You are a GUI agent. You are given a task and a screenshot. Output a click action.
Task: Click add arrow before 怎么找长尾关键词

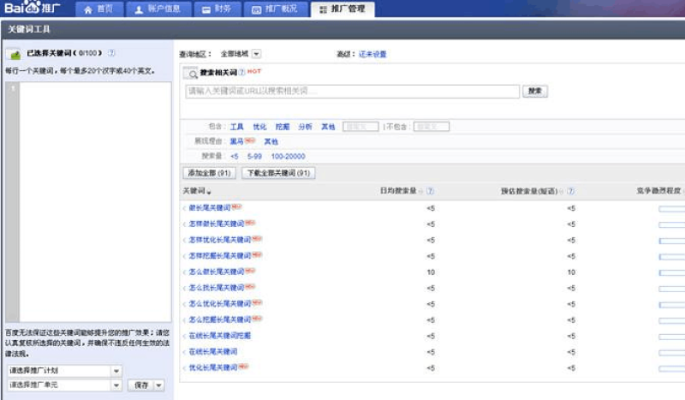184,288
